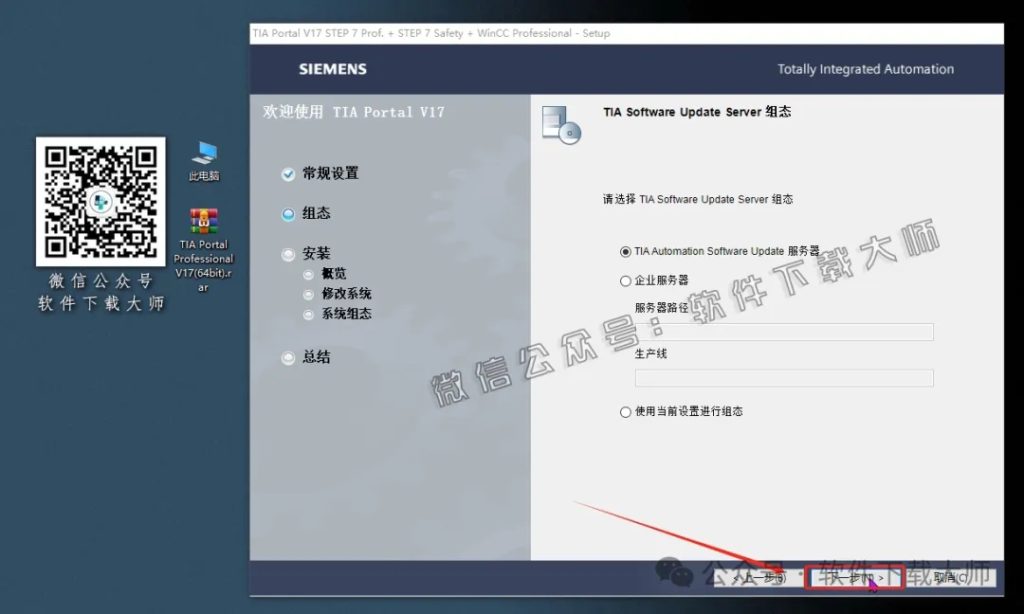Click inside the 服务器路径 input field
The width and height of the screenshot is (1024, 614).
click(783, 330)
